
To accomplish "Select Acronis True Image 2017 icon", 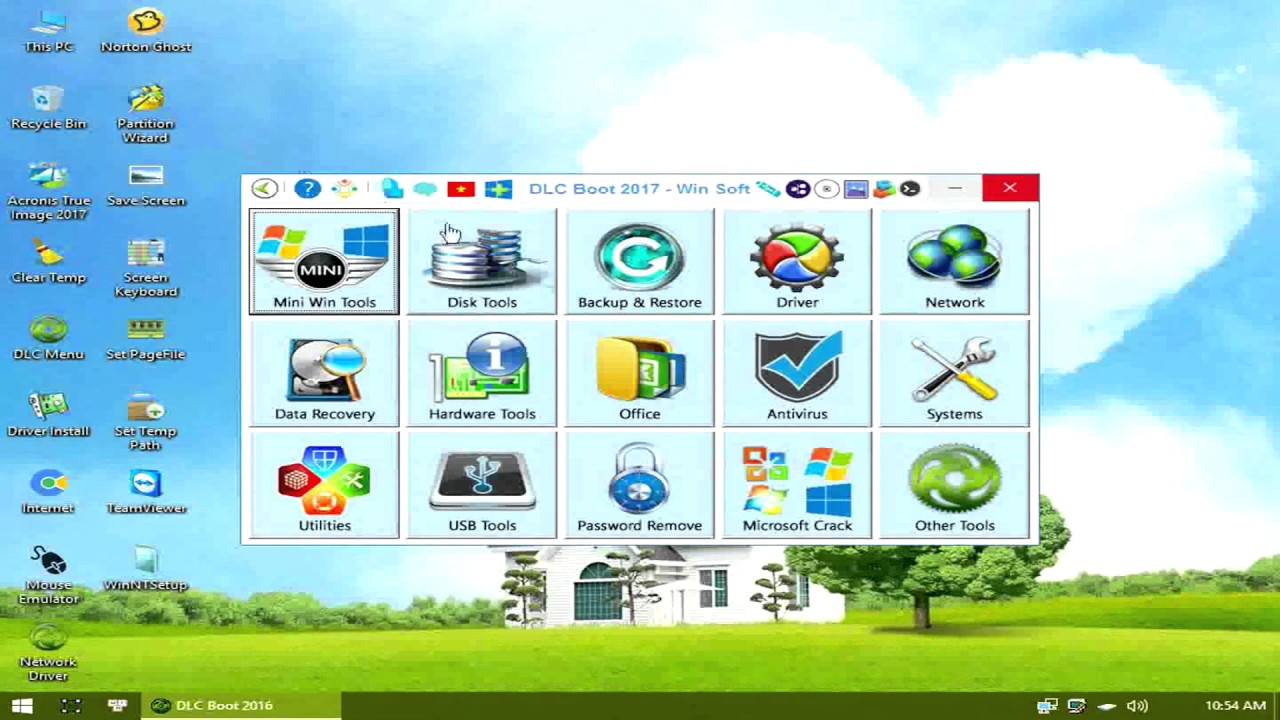I will click(x=48, y=192).
